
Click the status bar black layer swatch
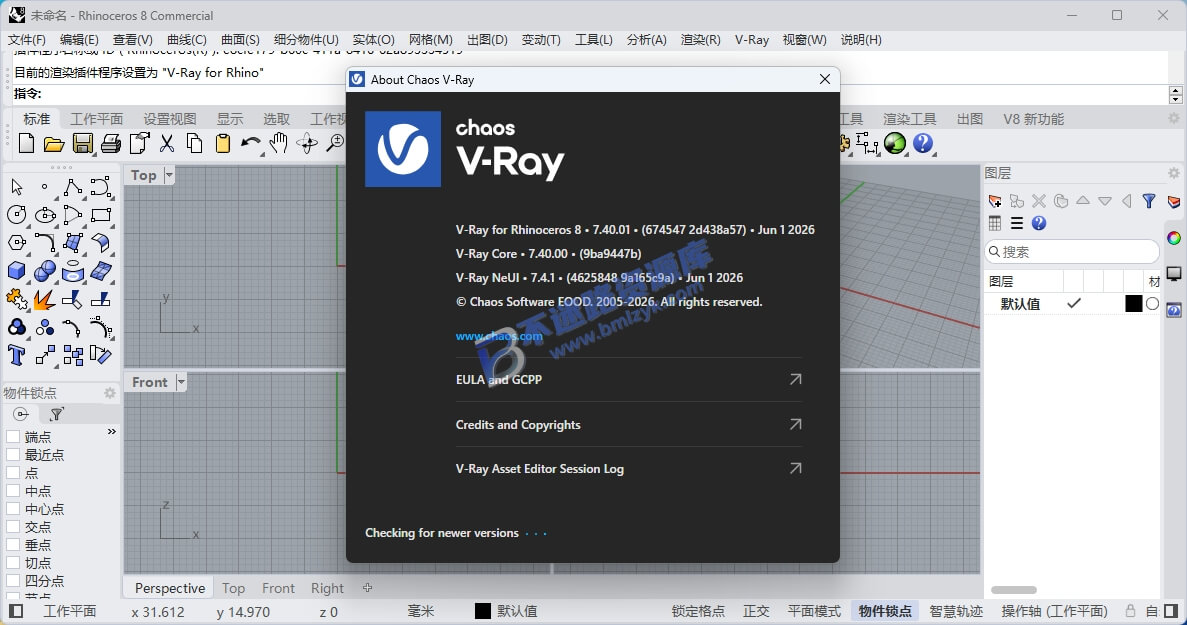(482, 611)
